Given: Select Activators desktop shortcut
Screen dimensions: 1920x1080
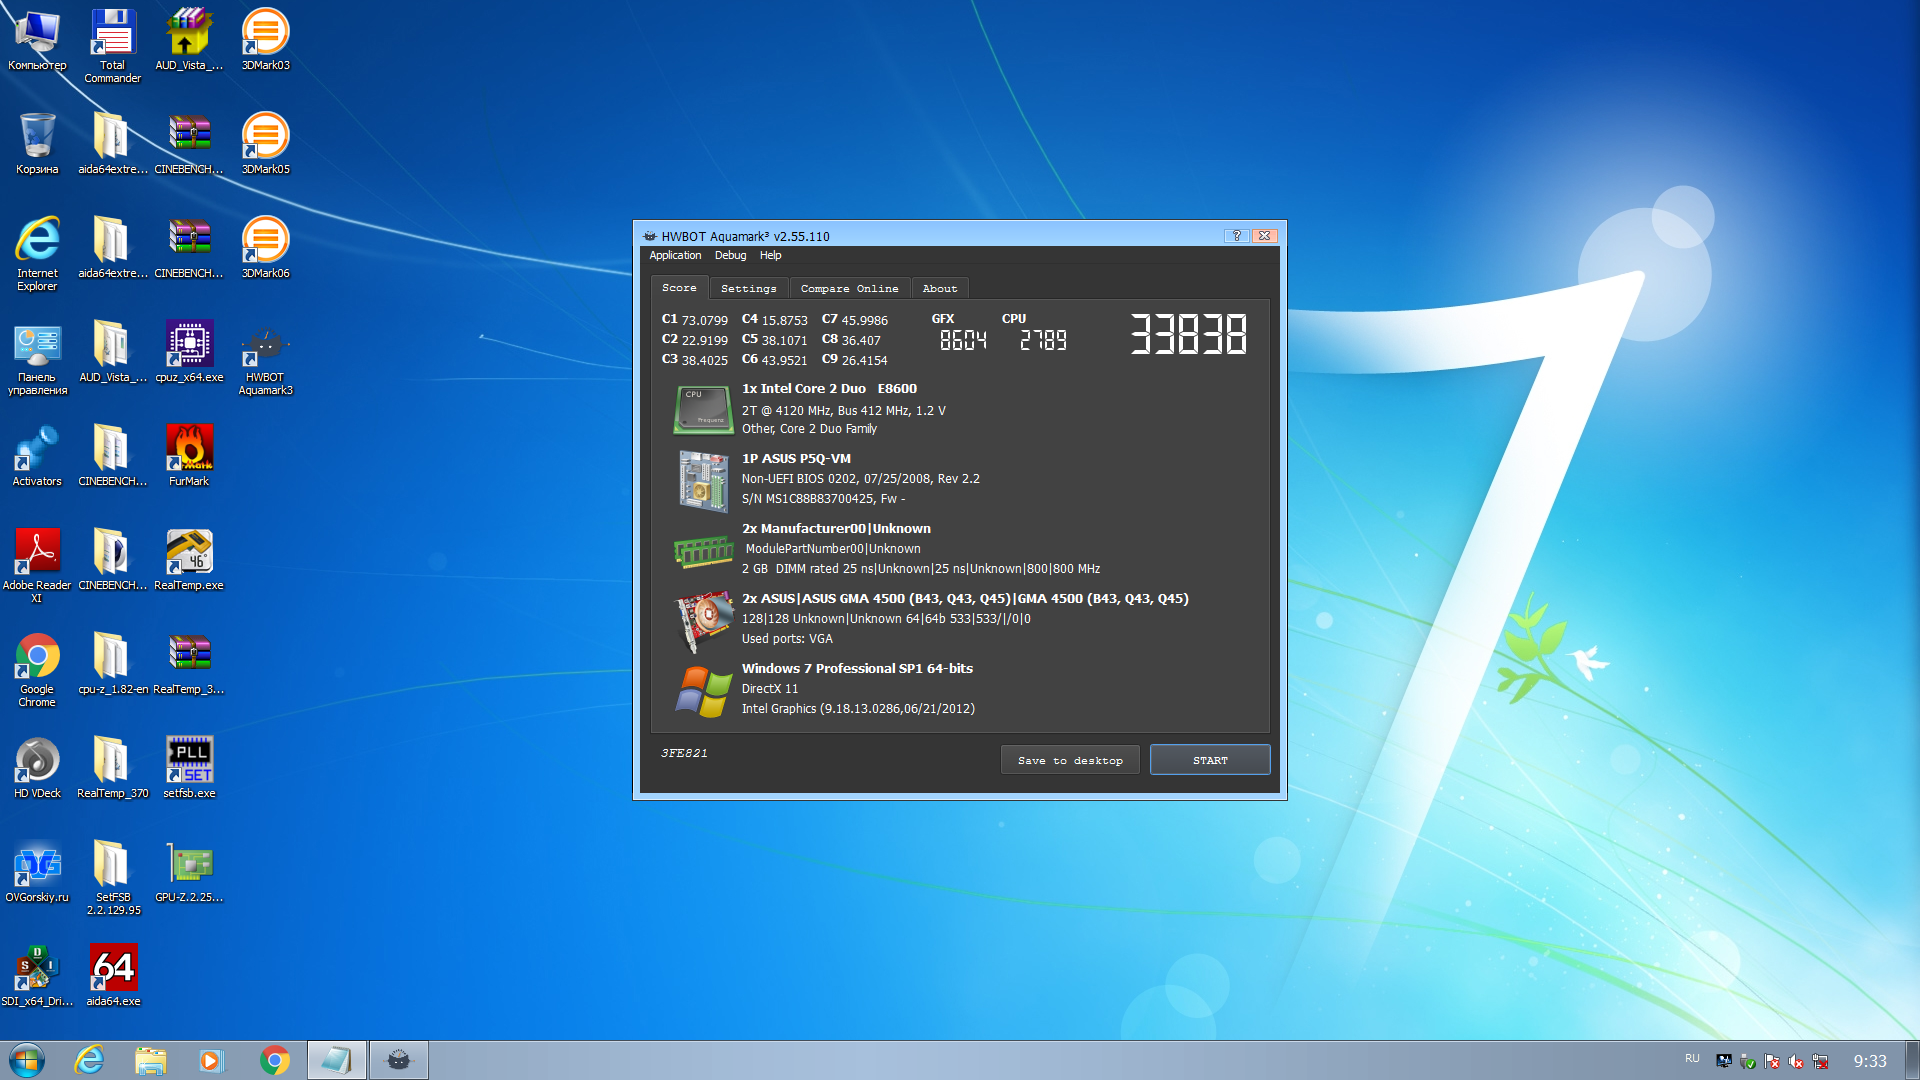Looking at the screenshot, I should tap(37, 456).
